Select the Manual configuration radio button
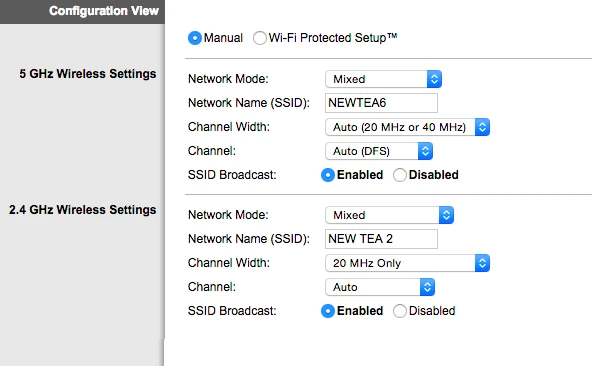The height and width of the screenshot is (366, 592). click(x=195, y=38)
